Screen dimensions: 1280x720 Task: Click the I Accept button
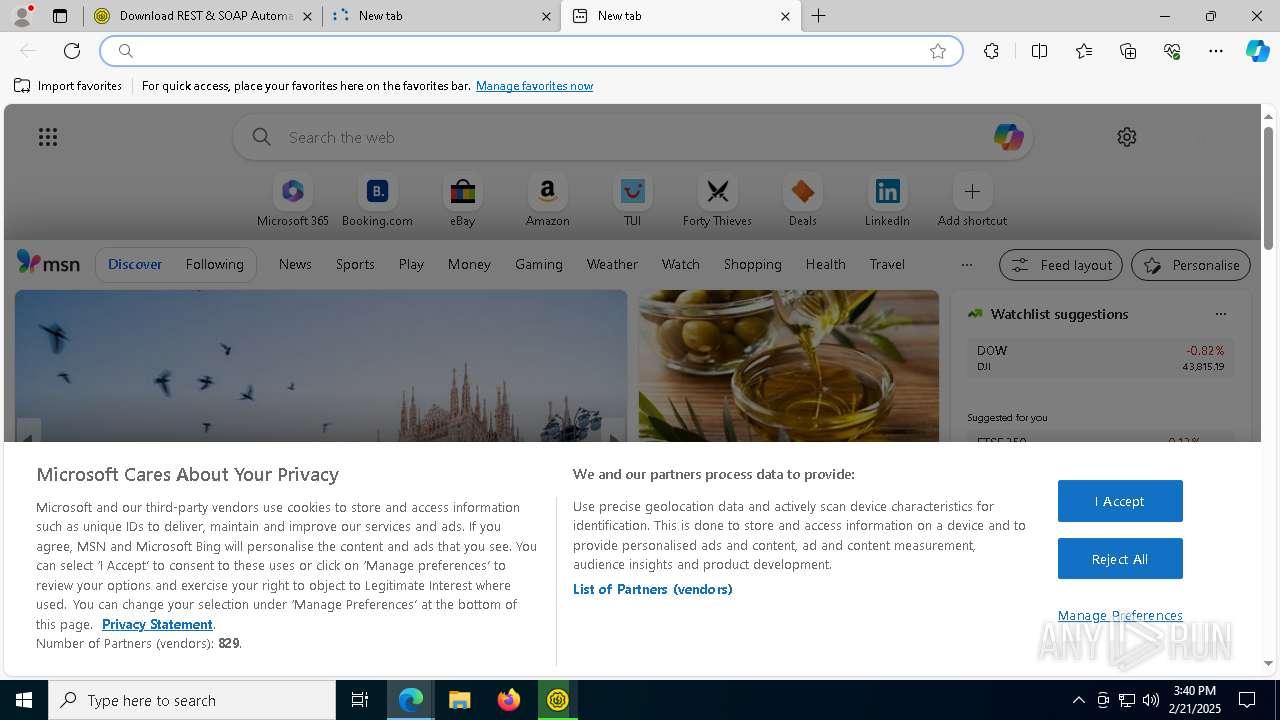[1120, 501]
